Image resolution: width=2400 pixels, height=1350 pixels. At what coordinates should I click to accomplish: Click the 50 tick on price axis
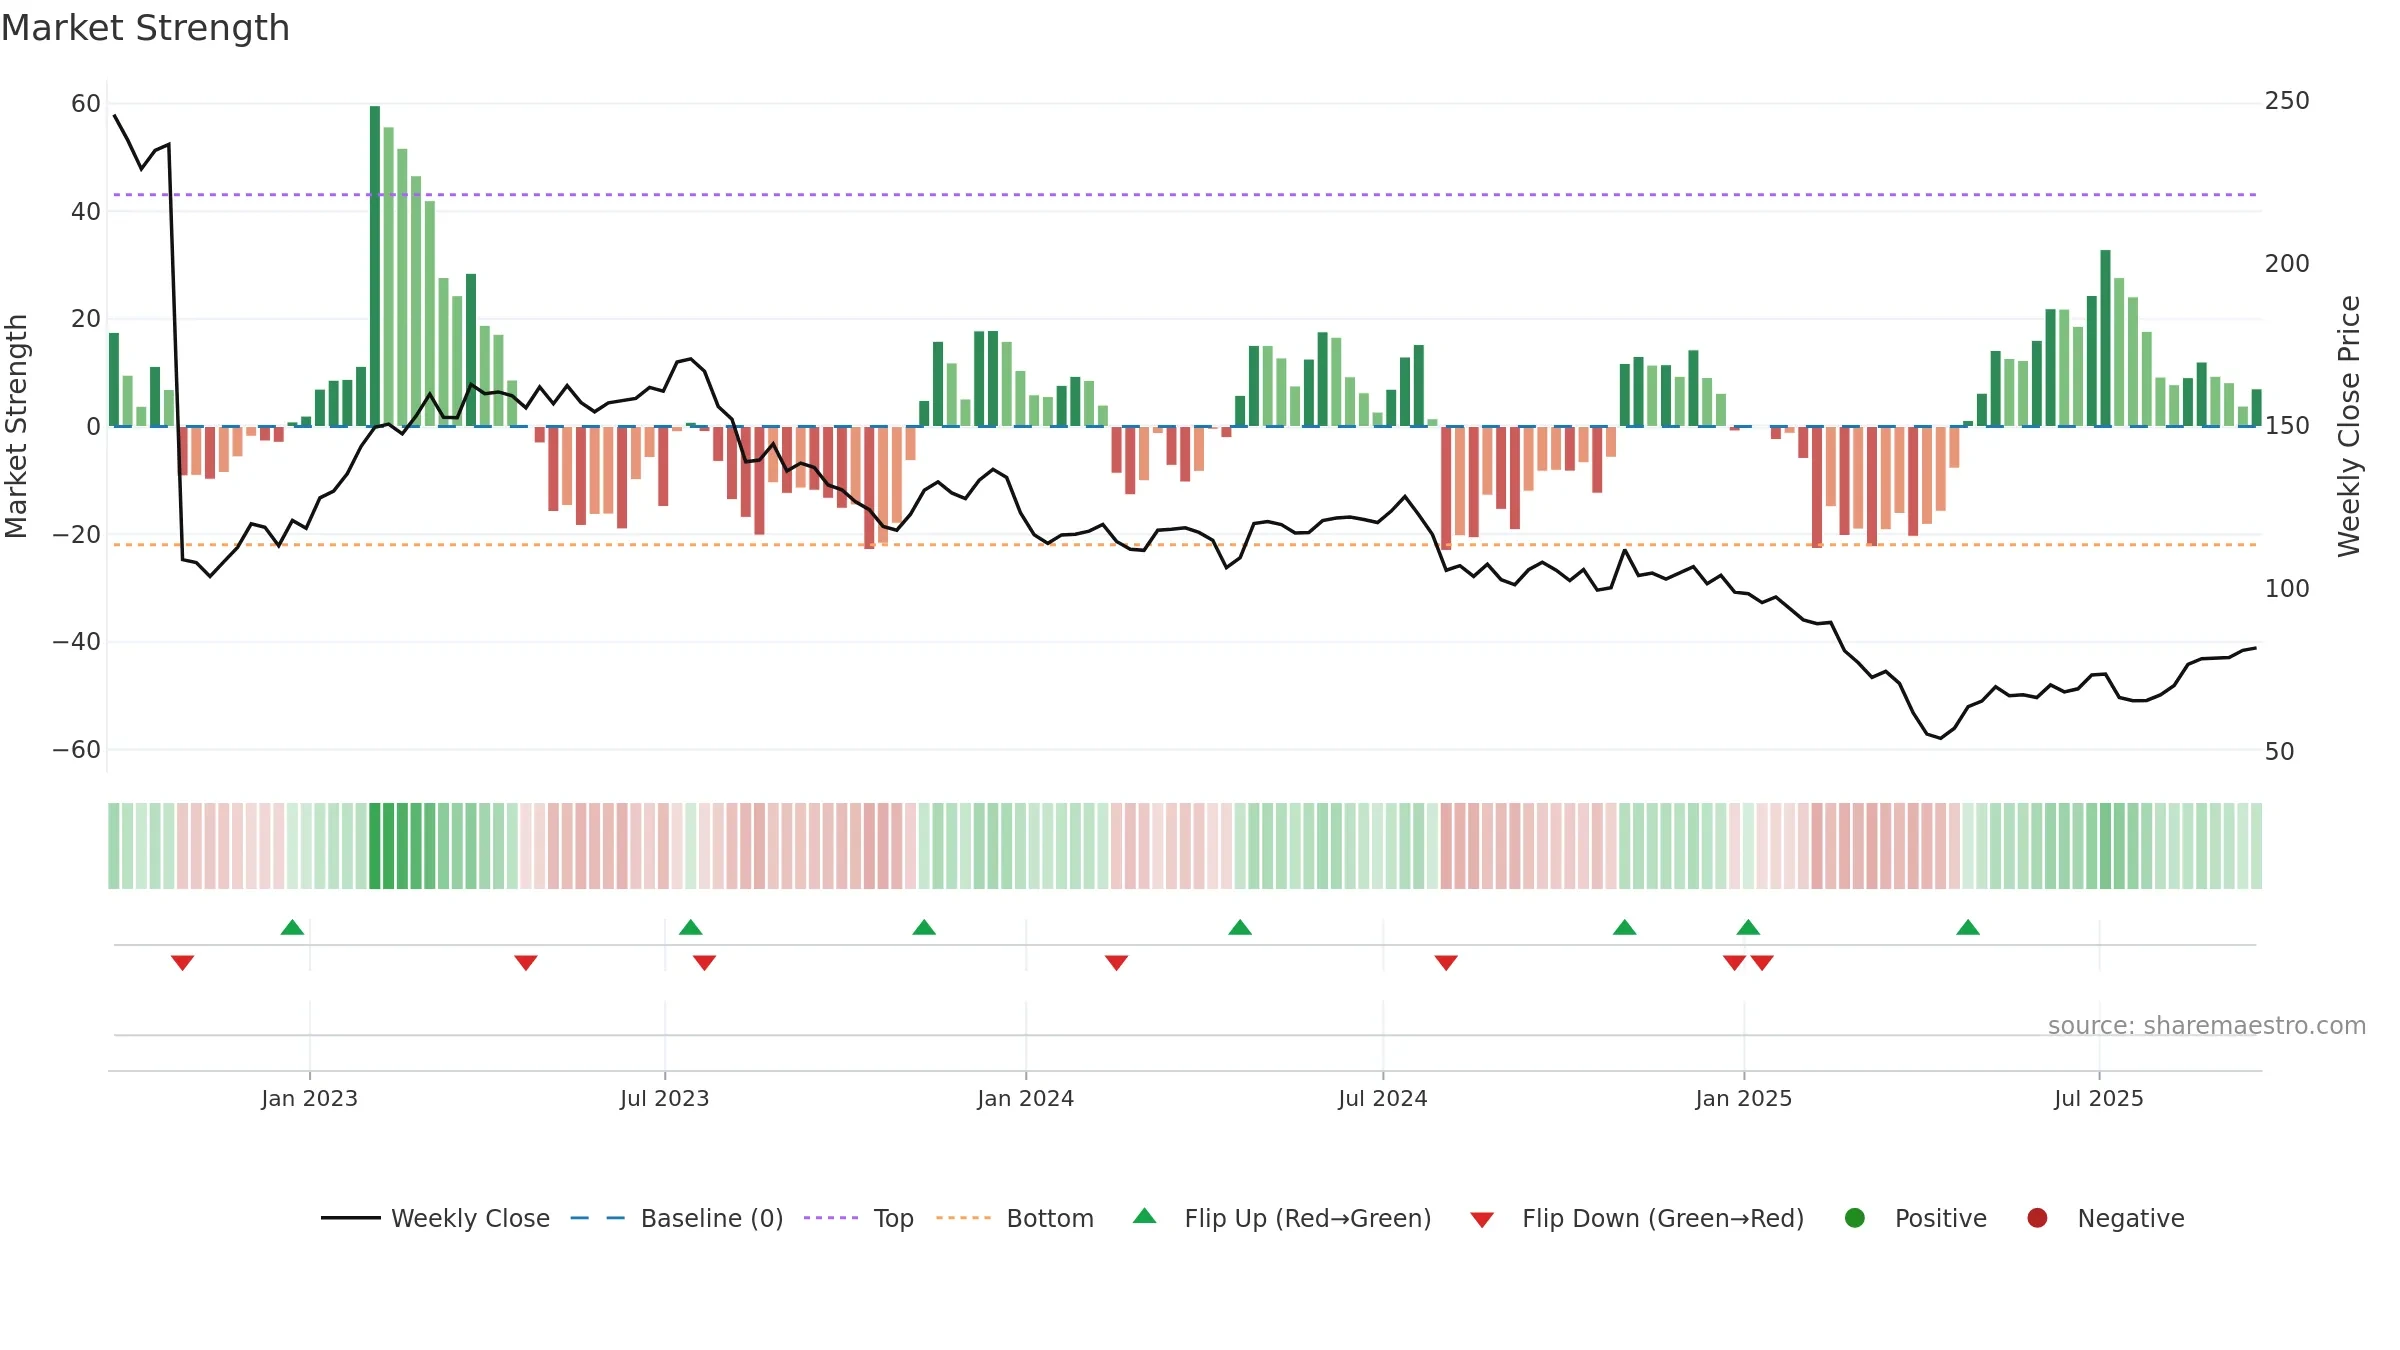point(2279,751)
